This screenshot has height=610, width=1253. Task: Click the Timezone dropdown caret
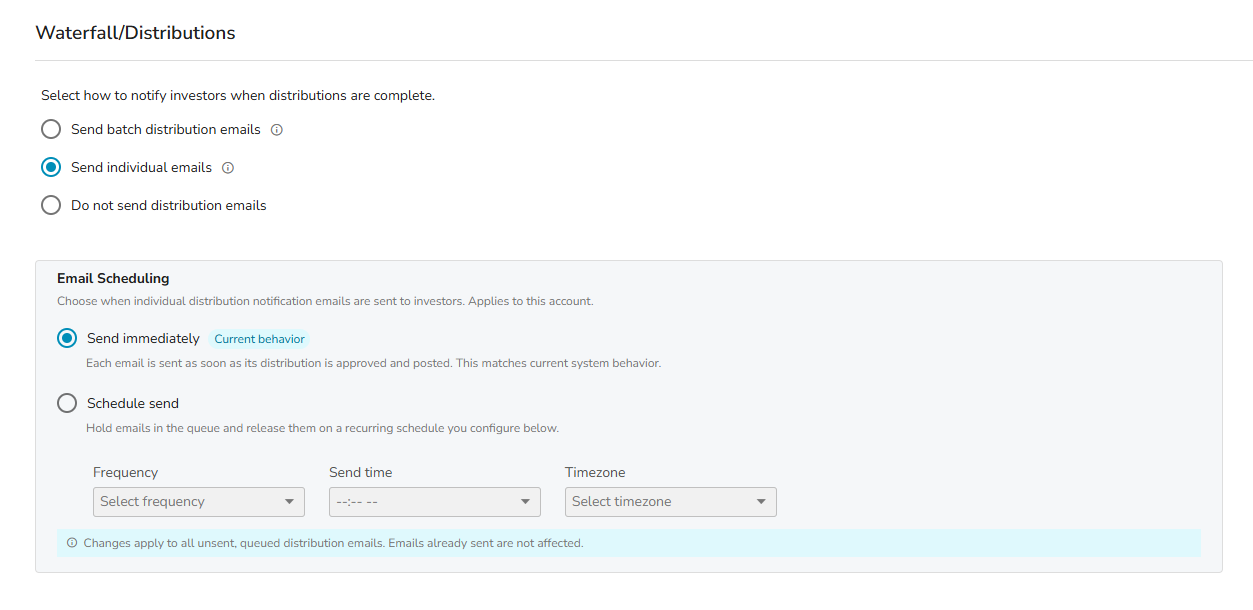coord(762,502)
